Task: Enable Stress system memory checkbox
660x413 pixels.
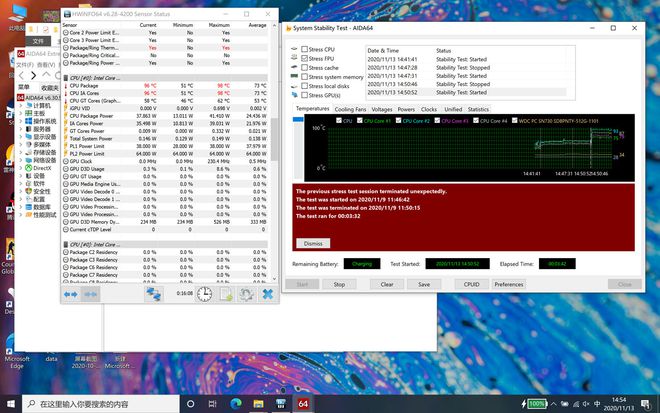Action: (304, 77)
